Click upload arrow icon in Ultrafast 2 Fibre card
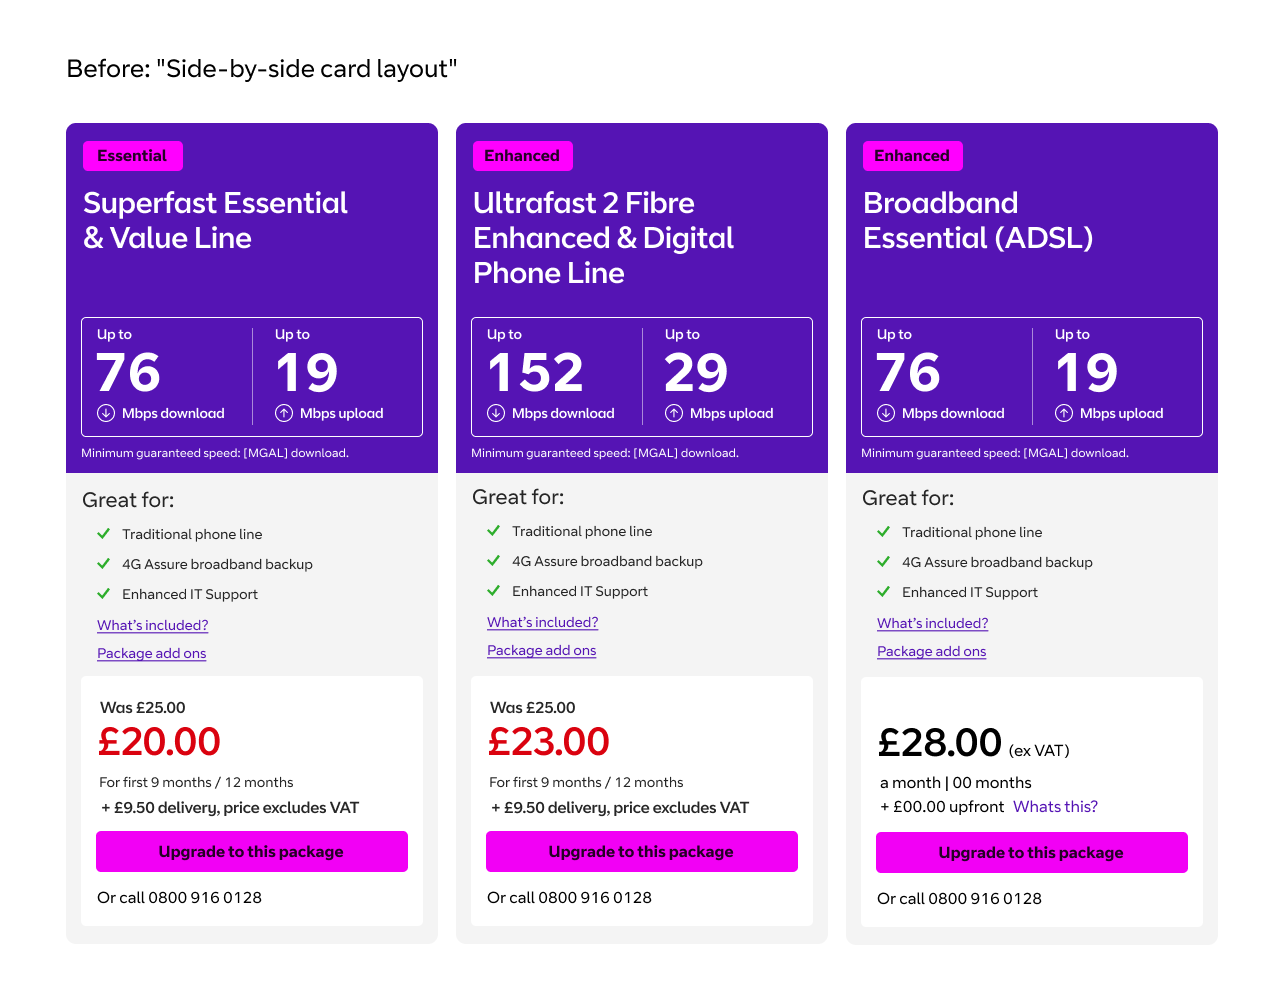 click(674, 413)
